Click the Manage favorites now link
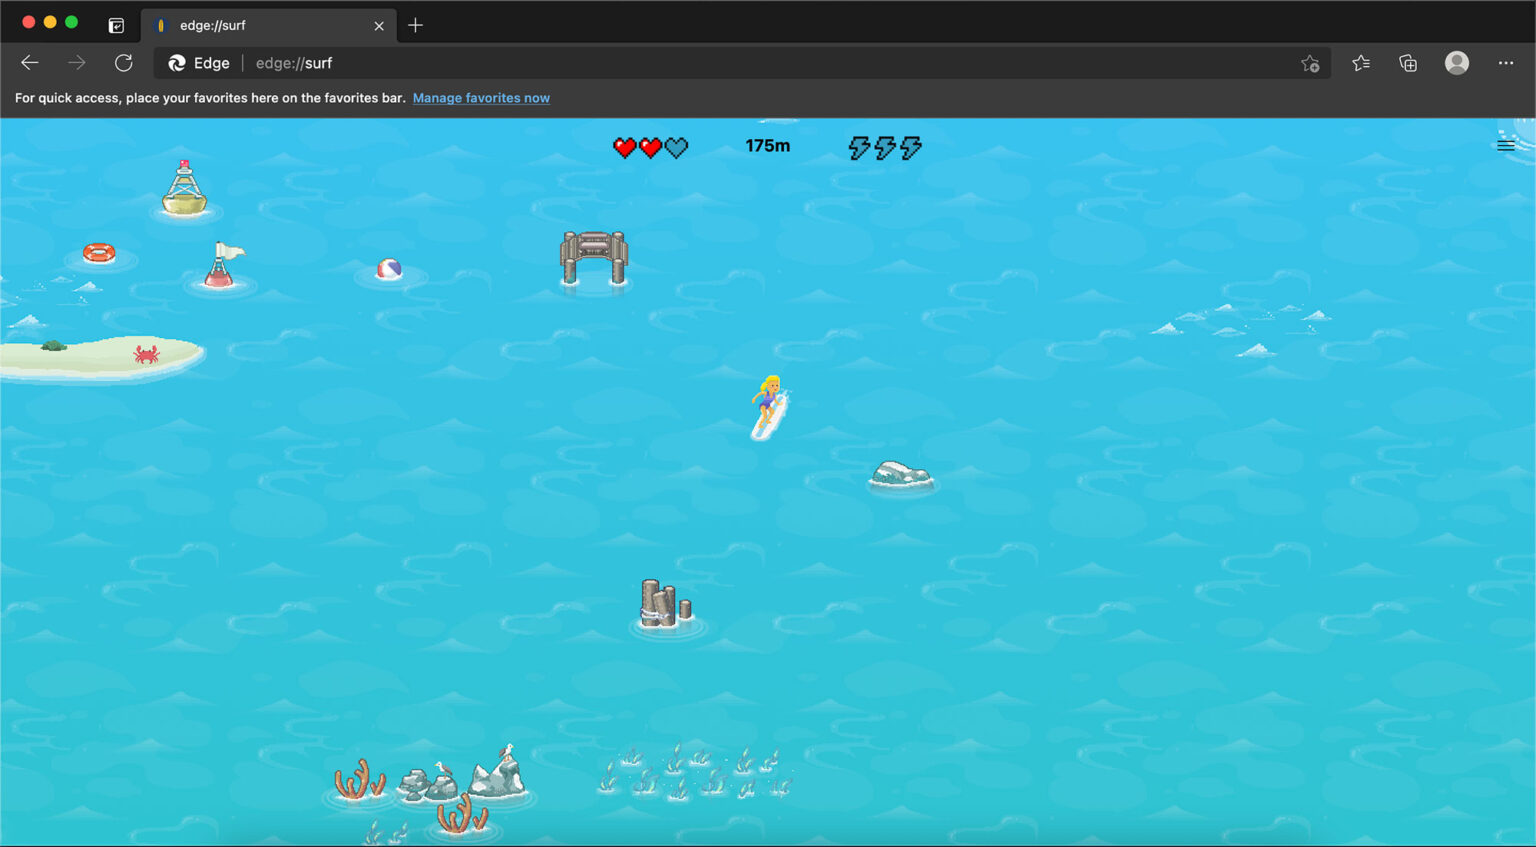 click(481, 97)
